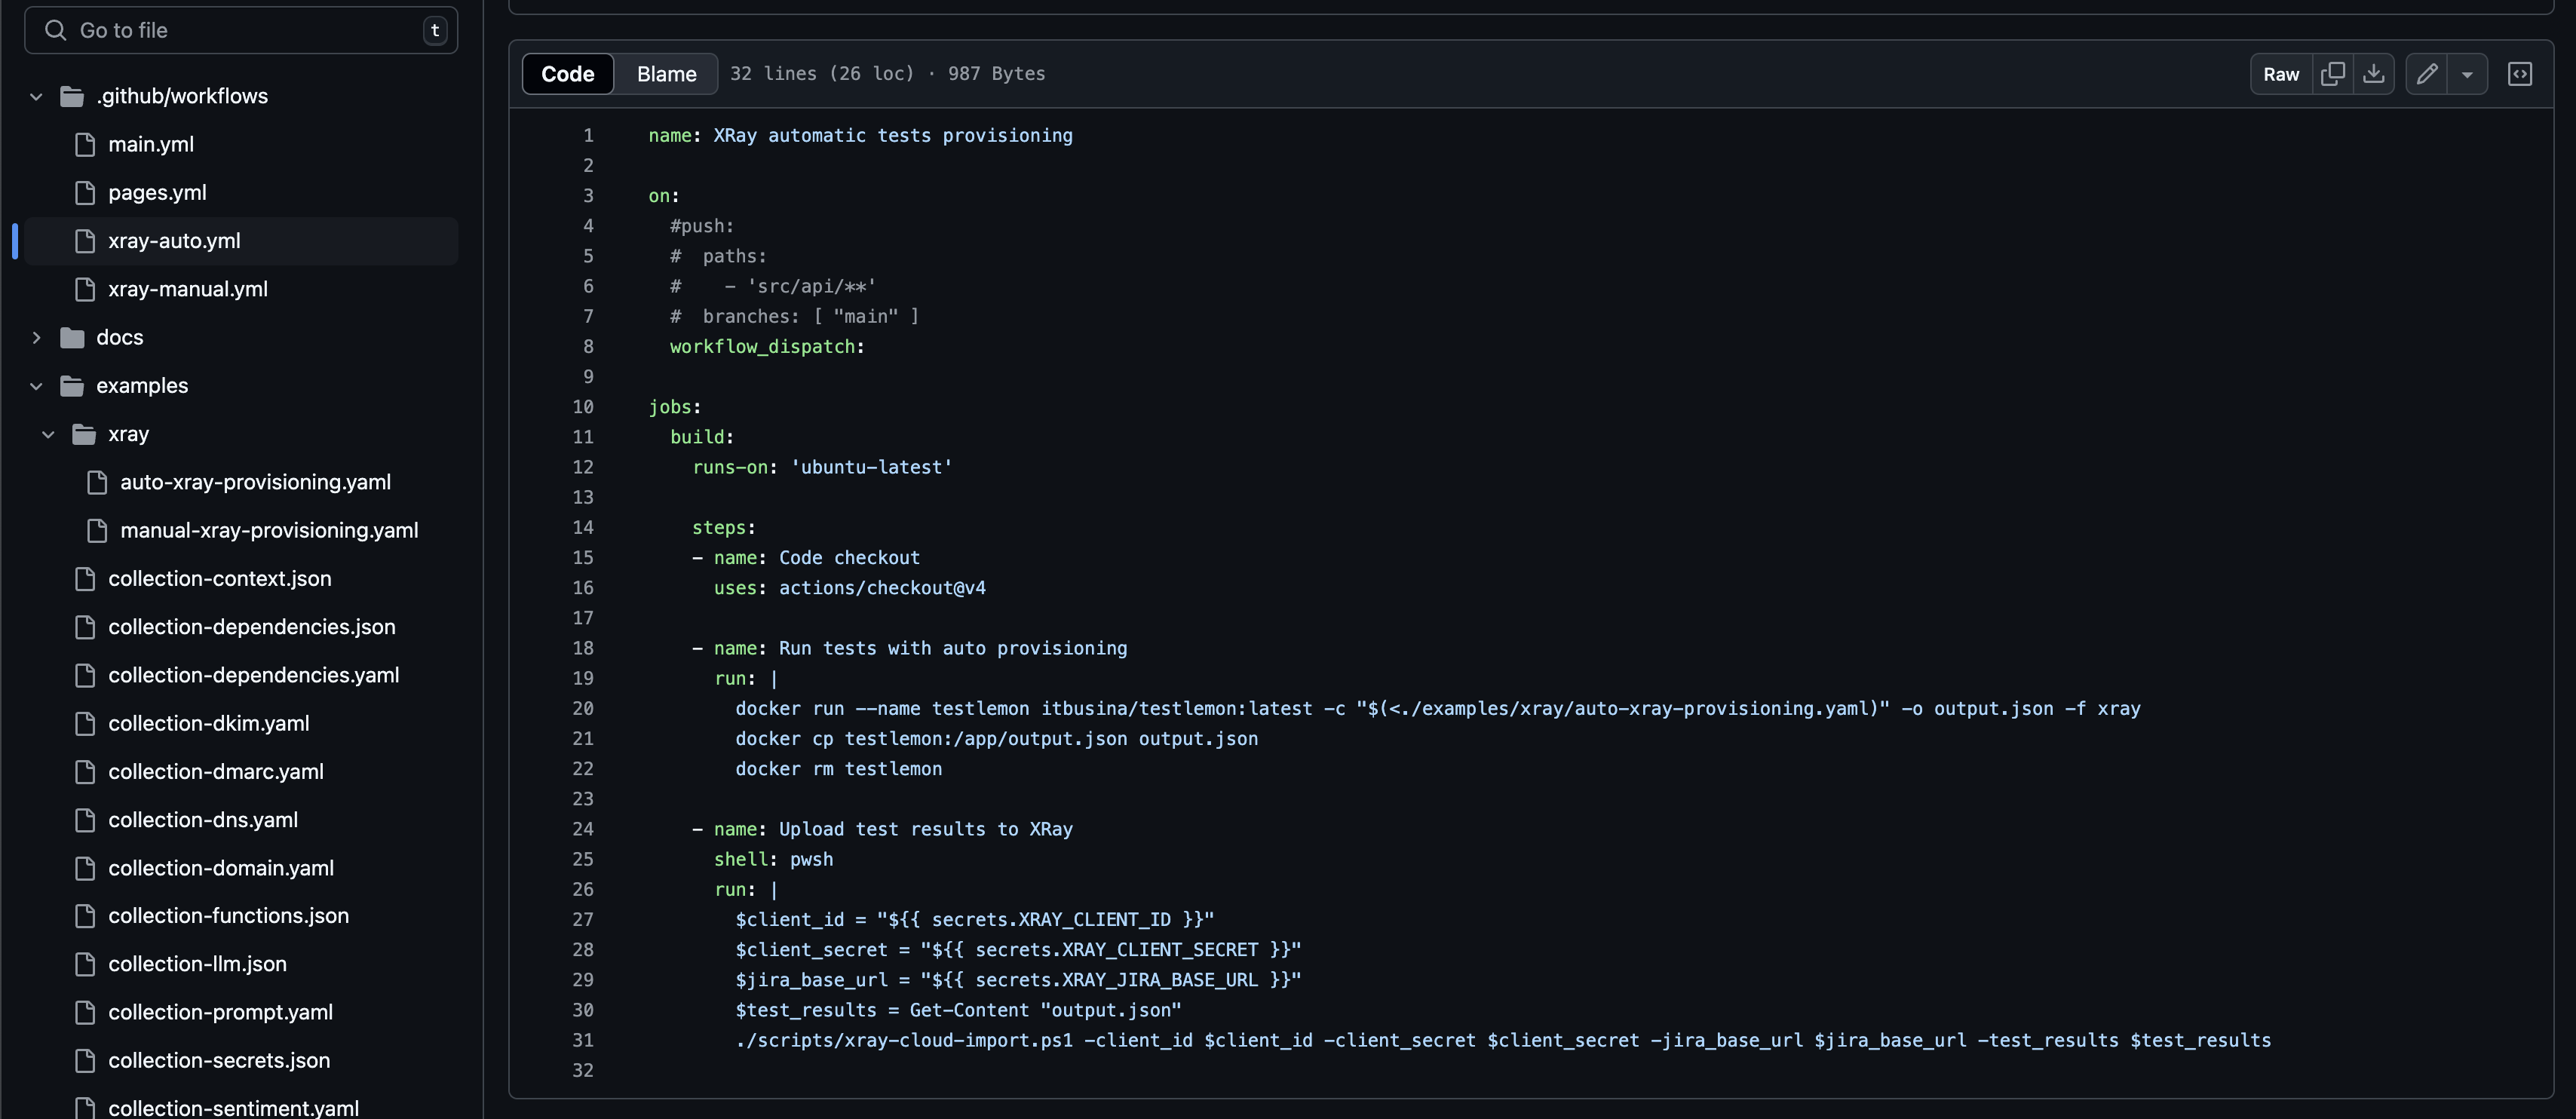Click the .github/workflows folder icon
The width and height of the screenshot is (2576, 1119).
tap(72, 96)
